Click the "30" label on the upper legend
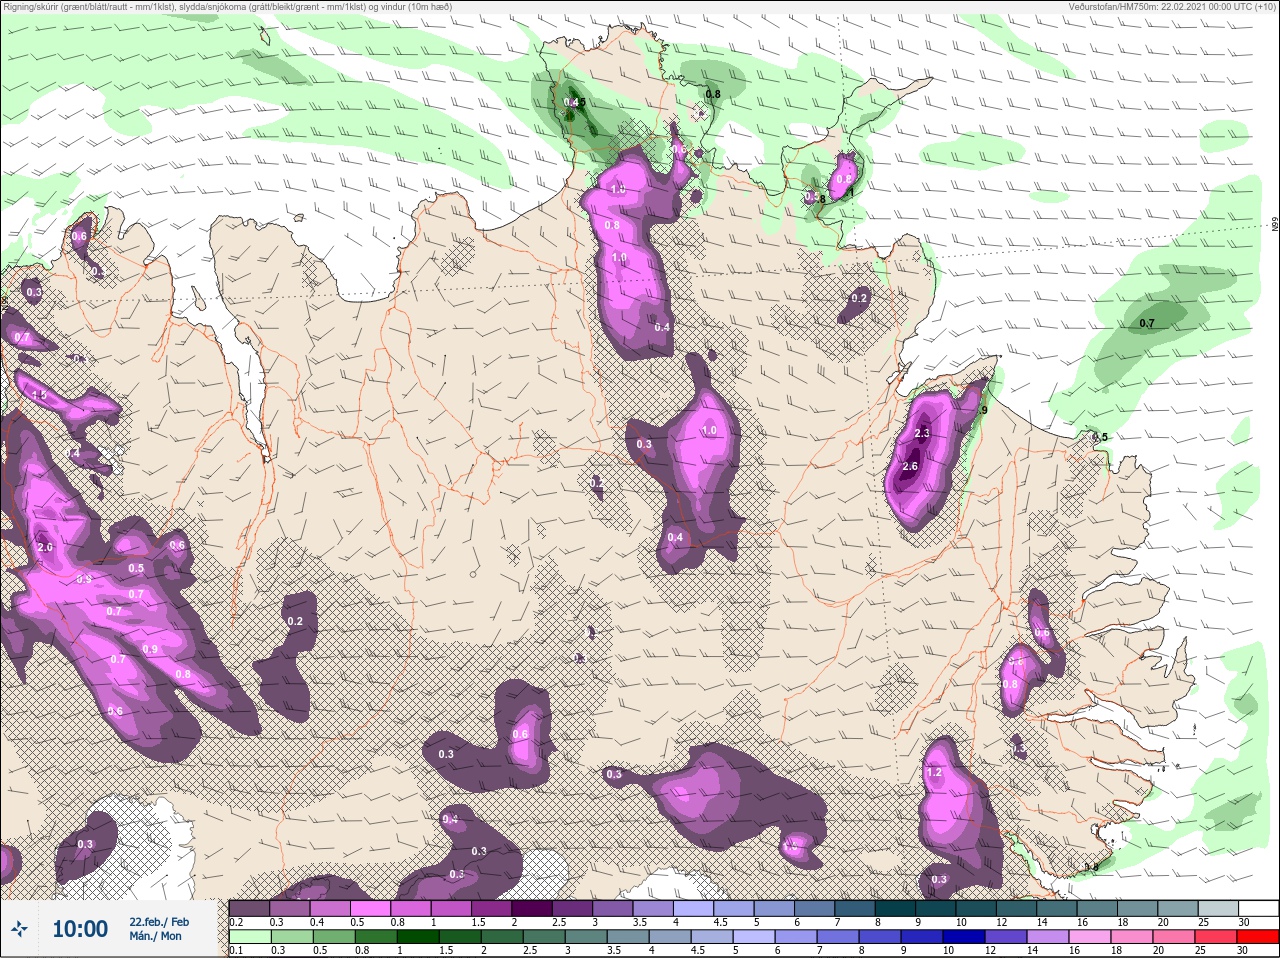Image resolution: width=1280 pixels, height=958 pixels. (1244, 922)
